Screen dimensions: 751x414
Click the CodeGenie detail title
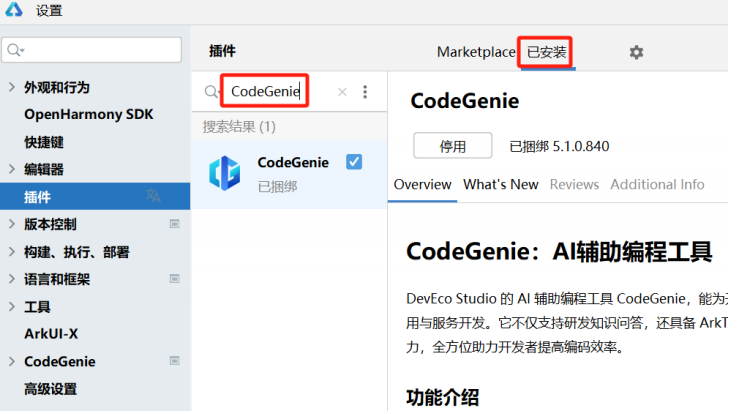pos(465,101)
